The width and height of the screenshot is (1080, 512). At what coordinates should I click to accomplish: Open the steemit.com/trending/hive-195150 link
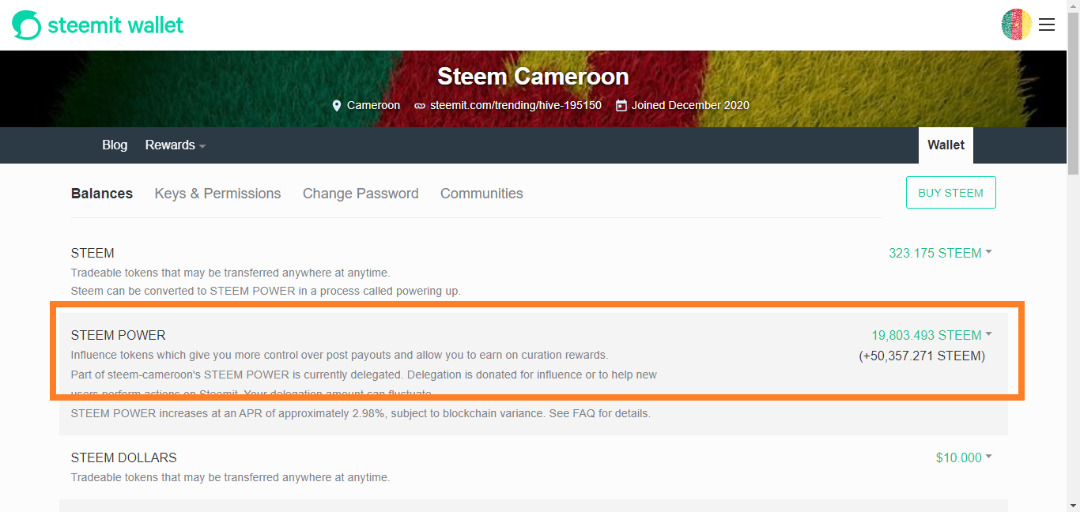[516, 106]
